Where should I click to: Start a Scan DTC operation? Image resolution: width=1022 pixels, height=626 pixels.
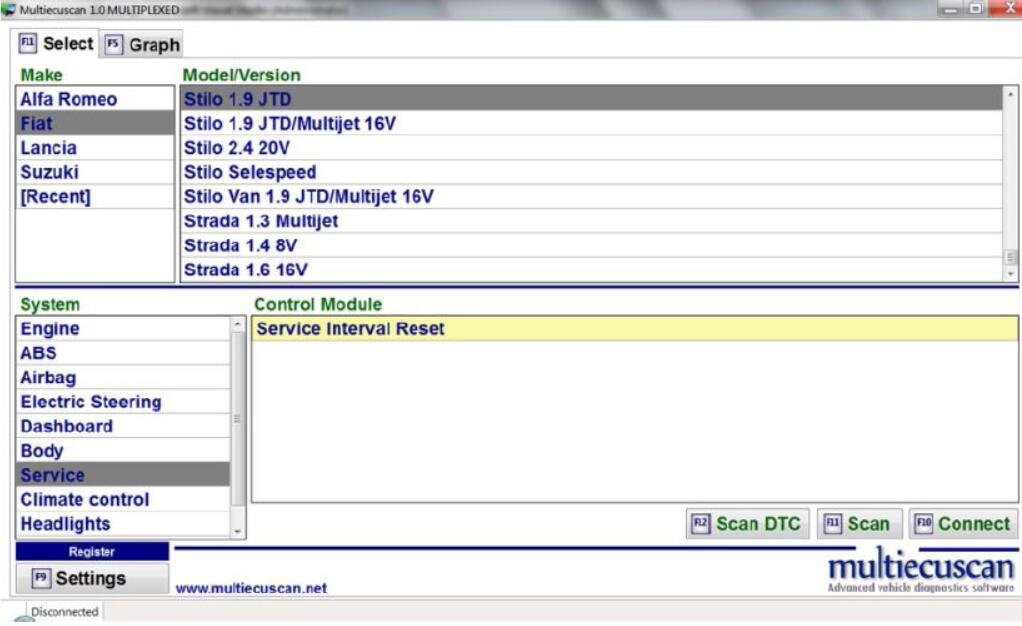[748, 524]
